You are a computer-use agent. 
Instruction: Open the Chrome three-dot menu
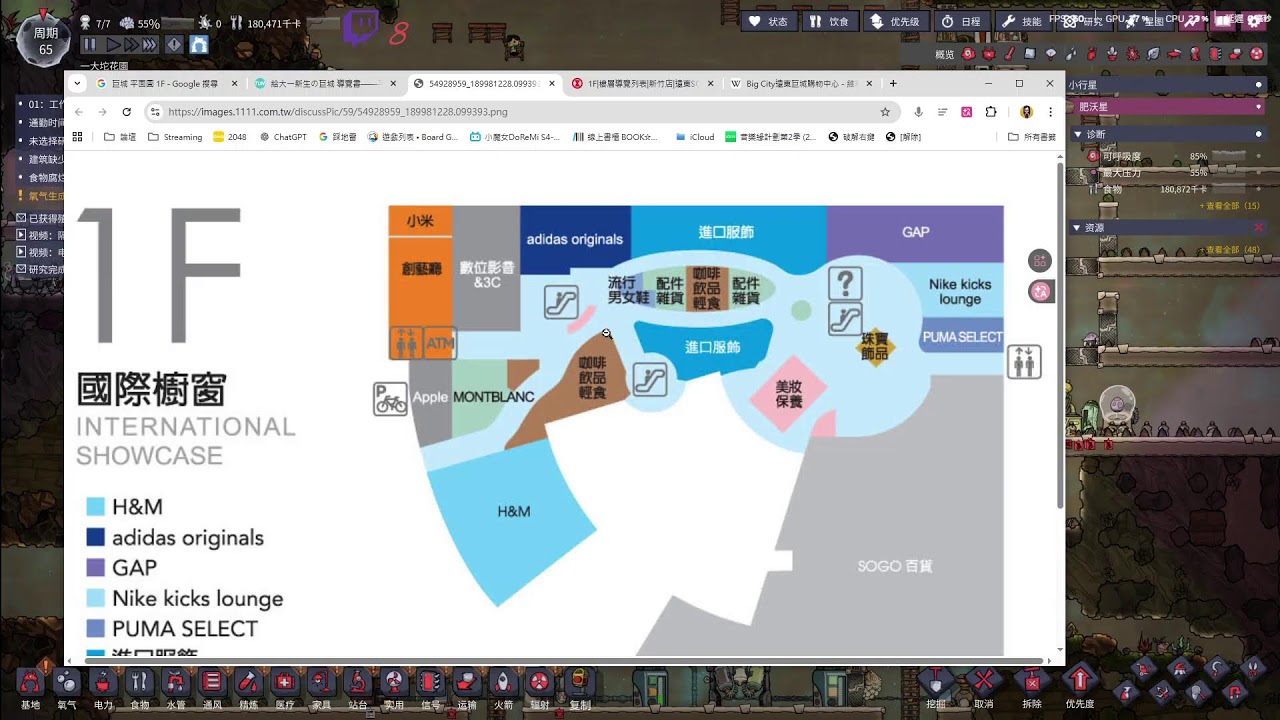click(1050, 112)
